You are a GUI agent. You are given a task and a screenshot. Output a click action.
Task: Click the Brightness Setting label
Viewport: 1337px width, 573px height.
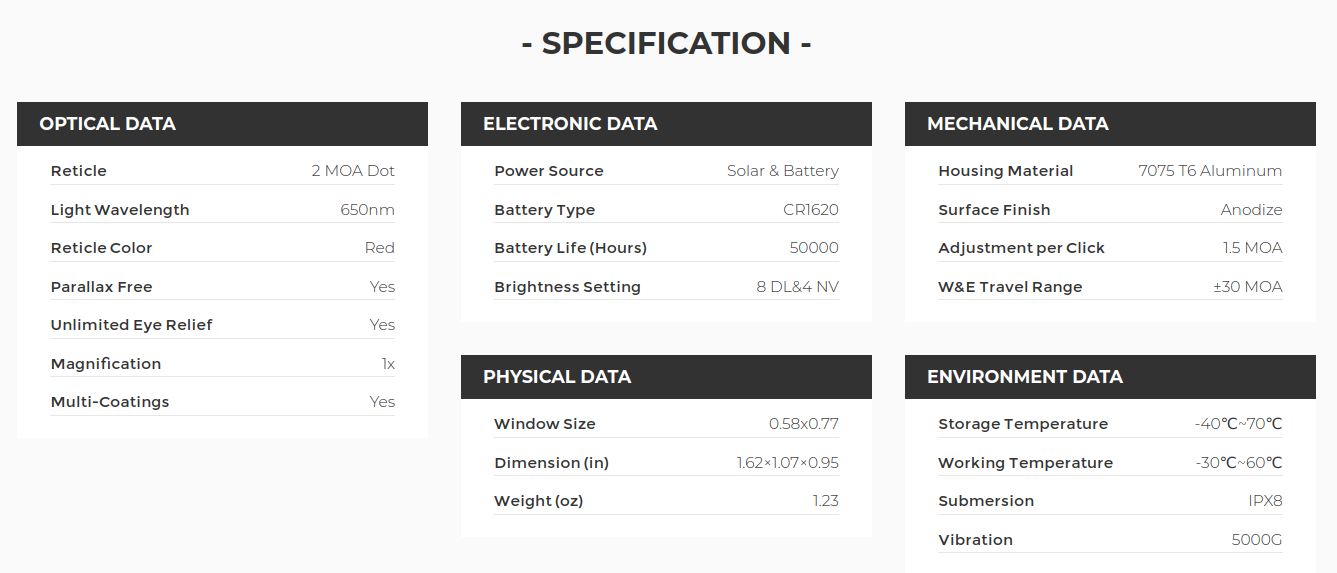tap(567, 287)
